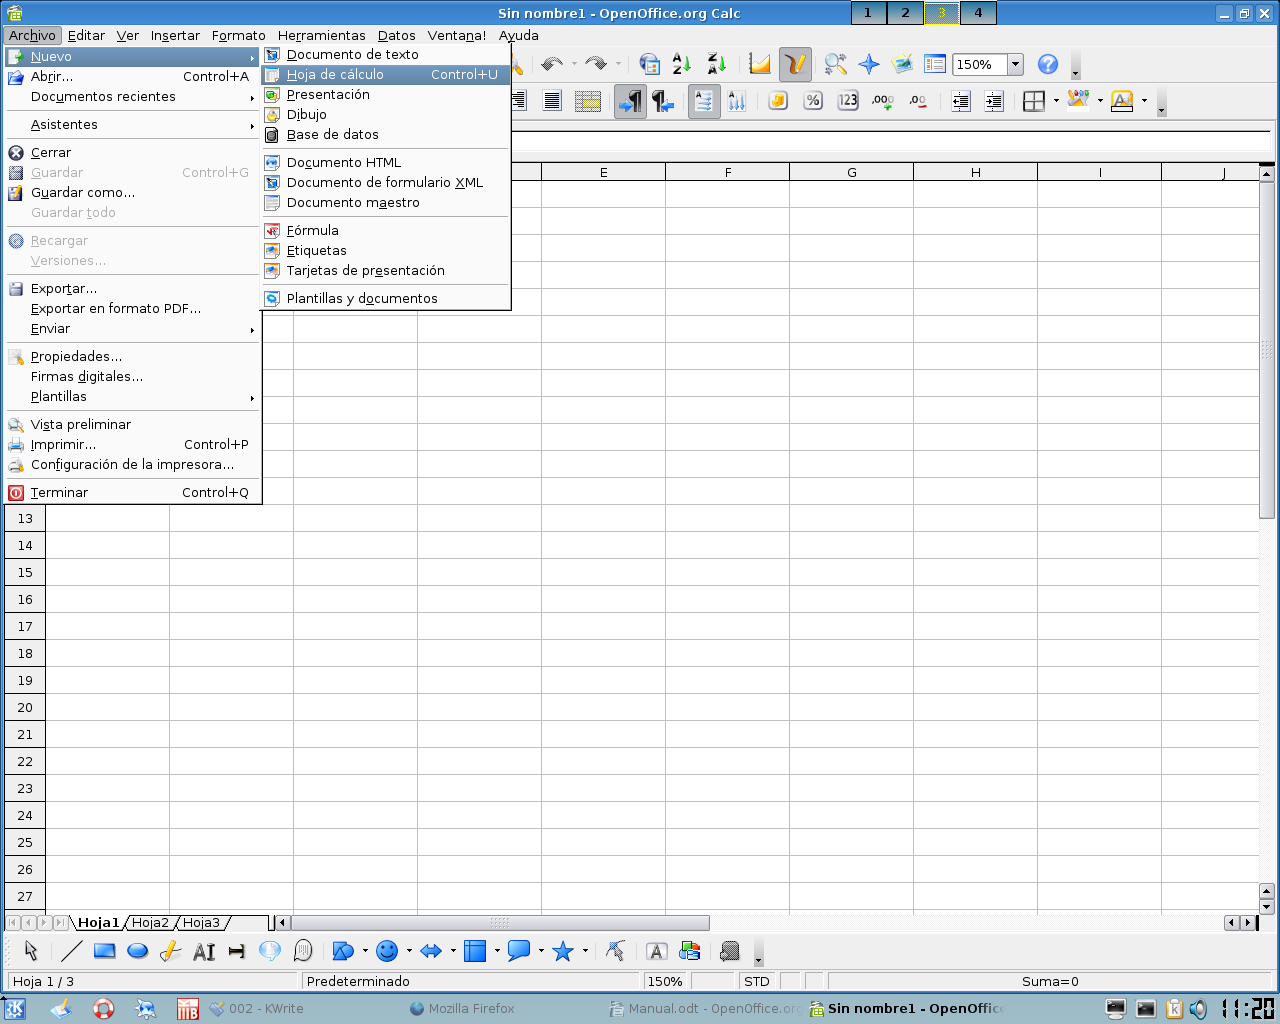This screenshot has height=1024, width=1280.
Task: Toggle the Show Draw Functions button
Action: pyautogui.click(x=795, y=64)
